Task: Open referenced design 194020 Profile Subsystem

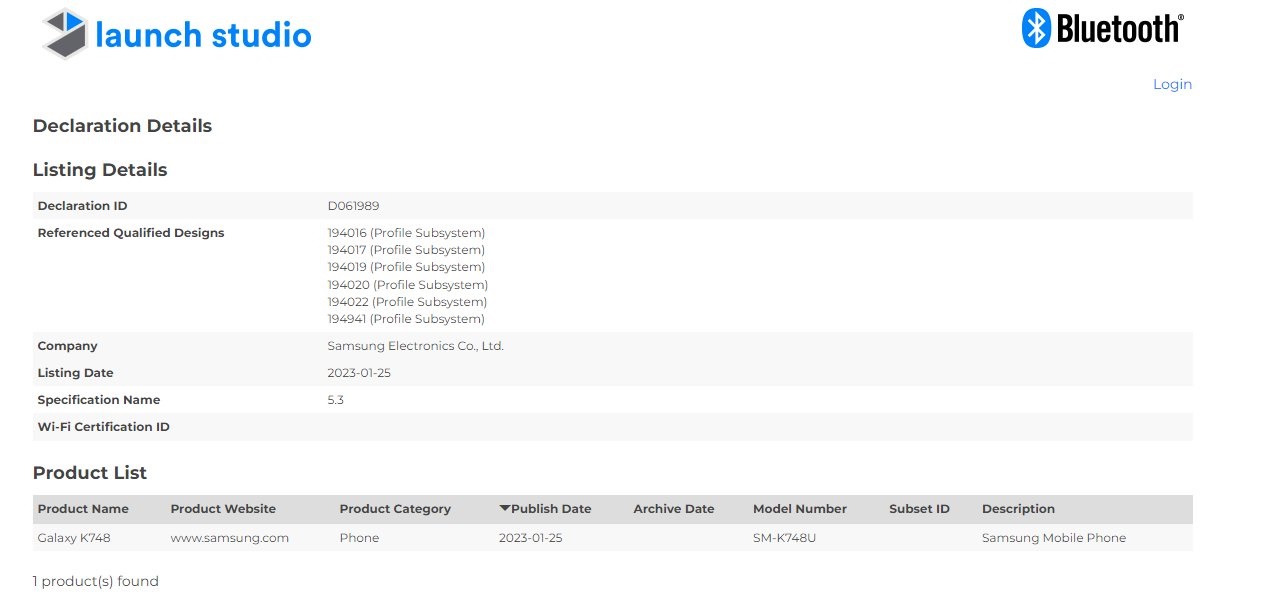Action: 407,285
